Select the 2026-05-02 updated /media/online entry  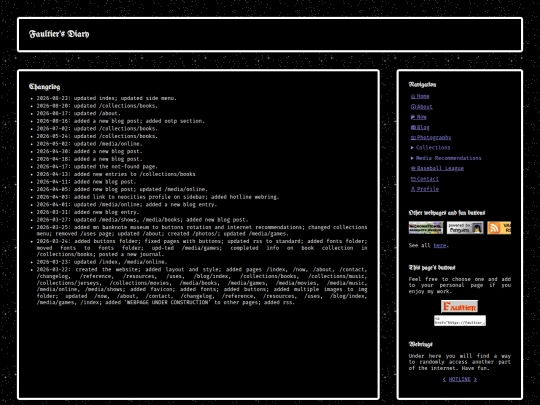tap(89, 144)
